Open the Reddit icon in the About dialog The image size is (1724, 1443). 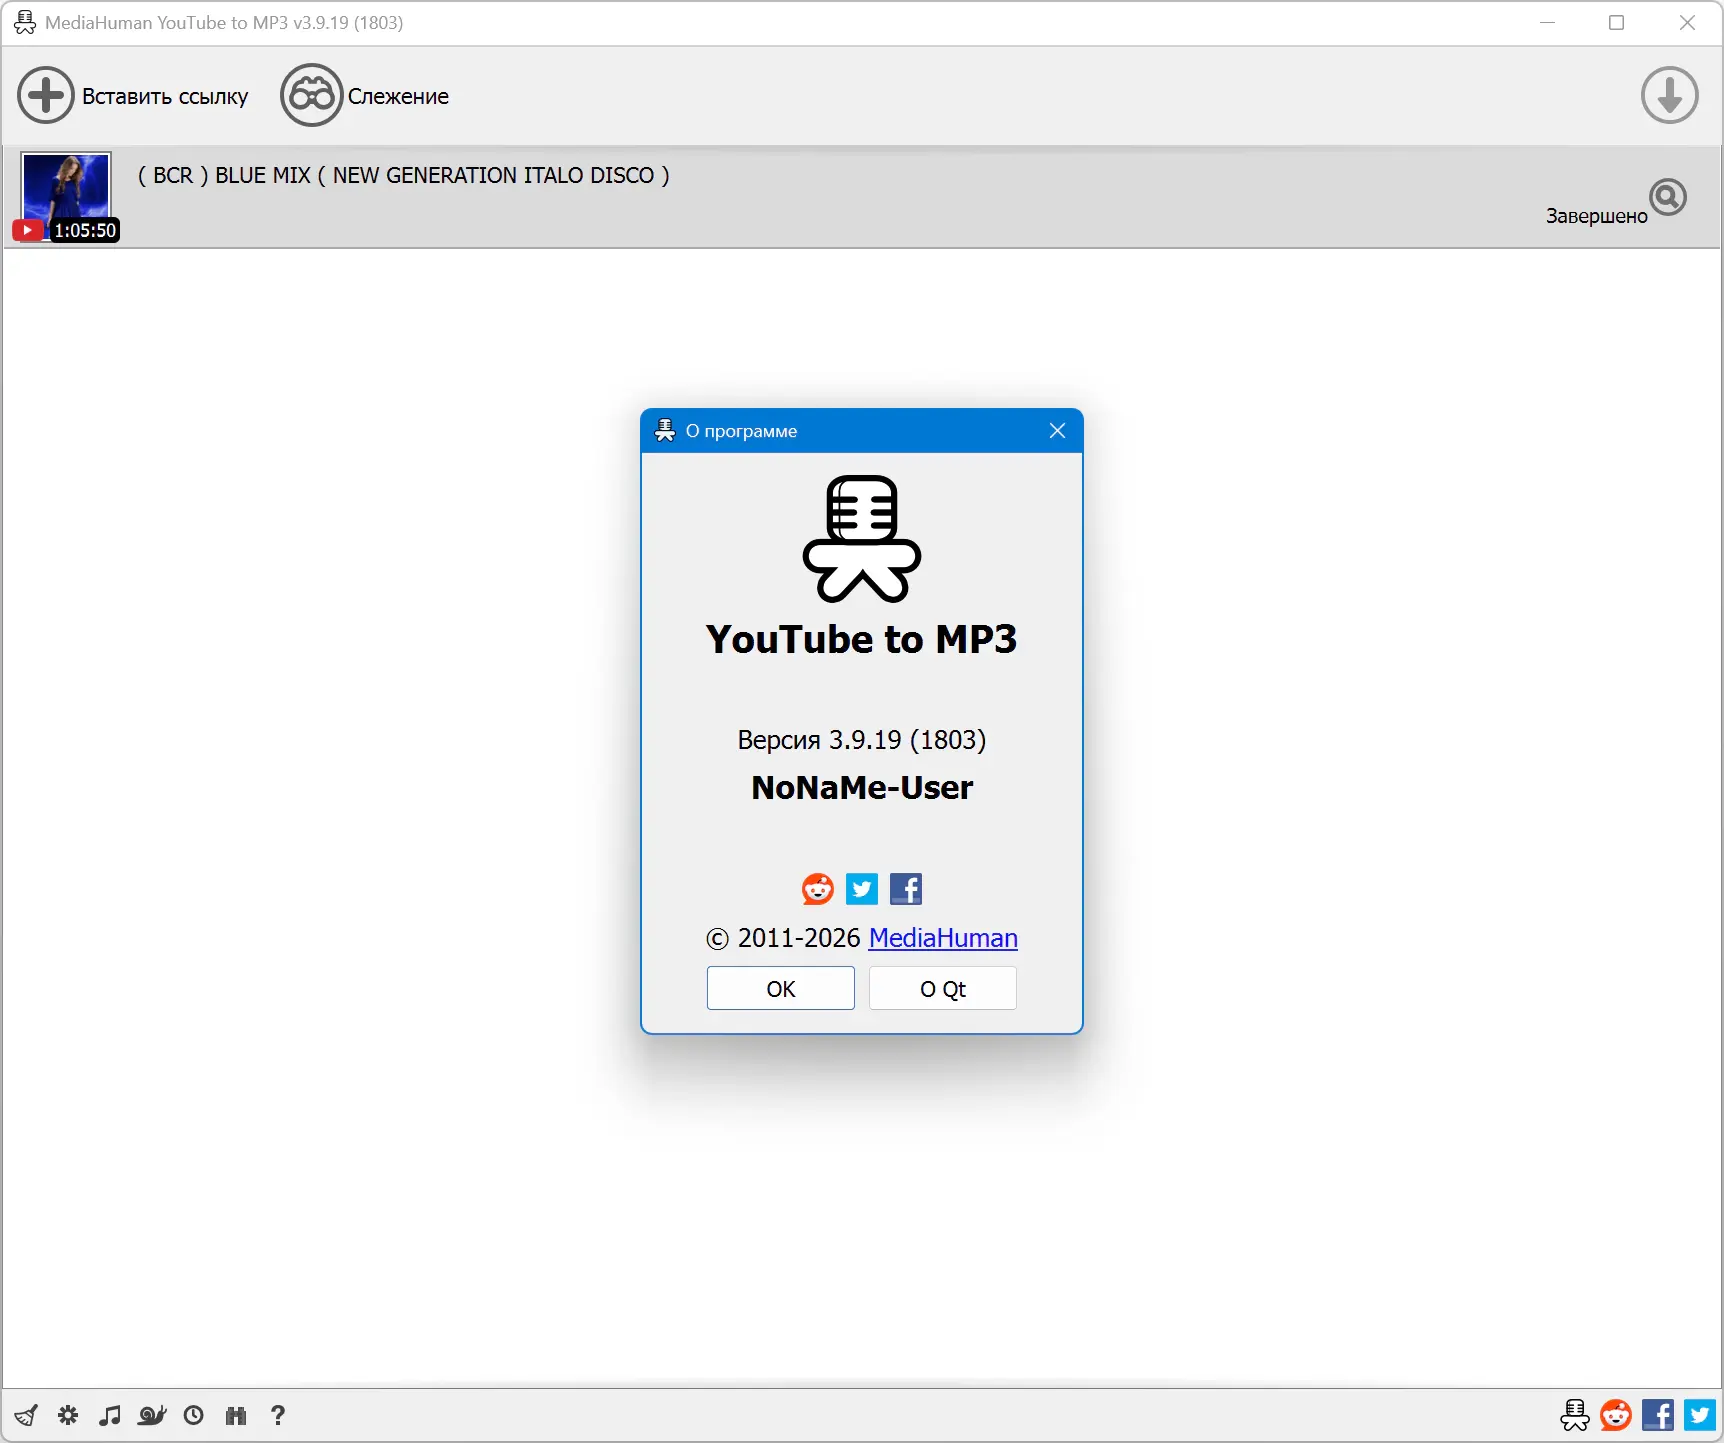click(818, 889)
